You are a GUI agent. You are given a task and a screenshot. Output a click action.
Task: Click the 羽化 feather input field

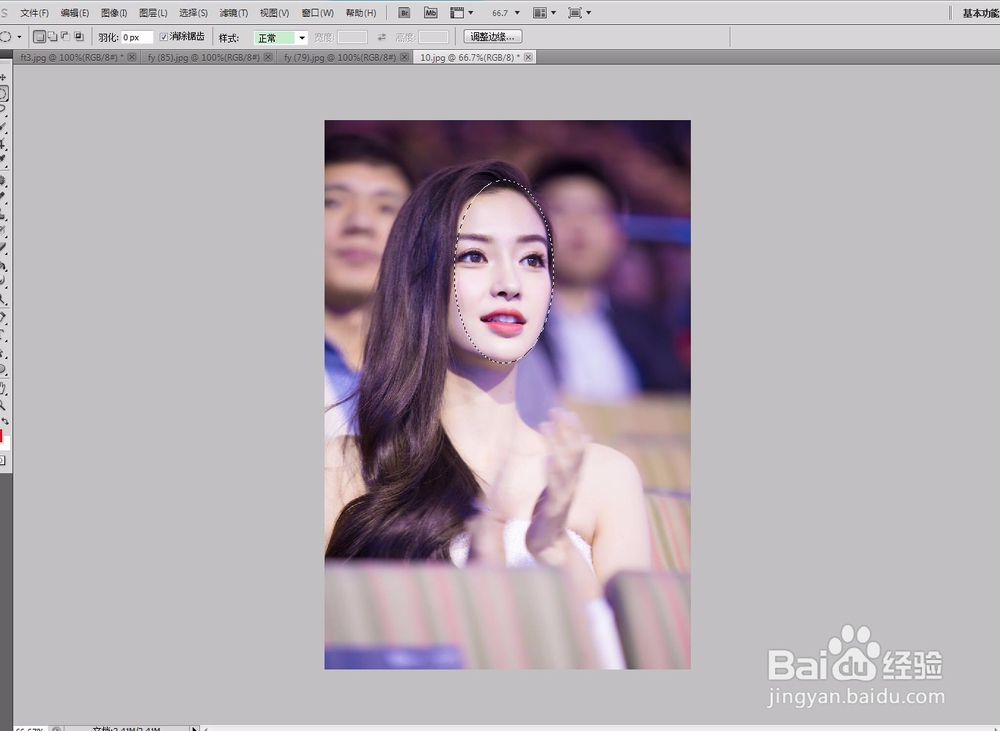coord(137,38)
